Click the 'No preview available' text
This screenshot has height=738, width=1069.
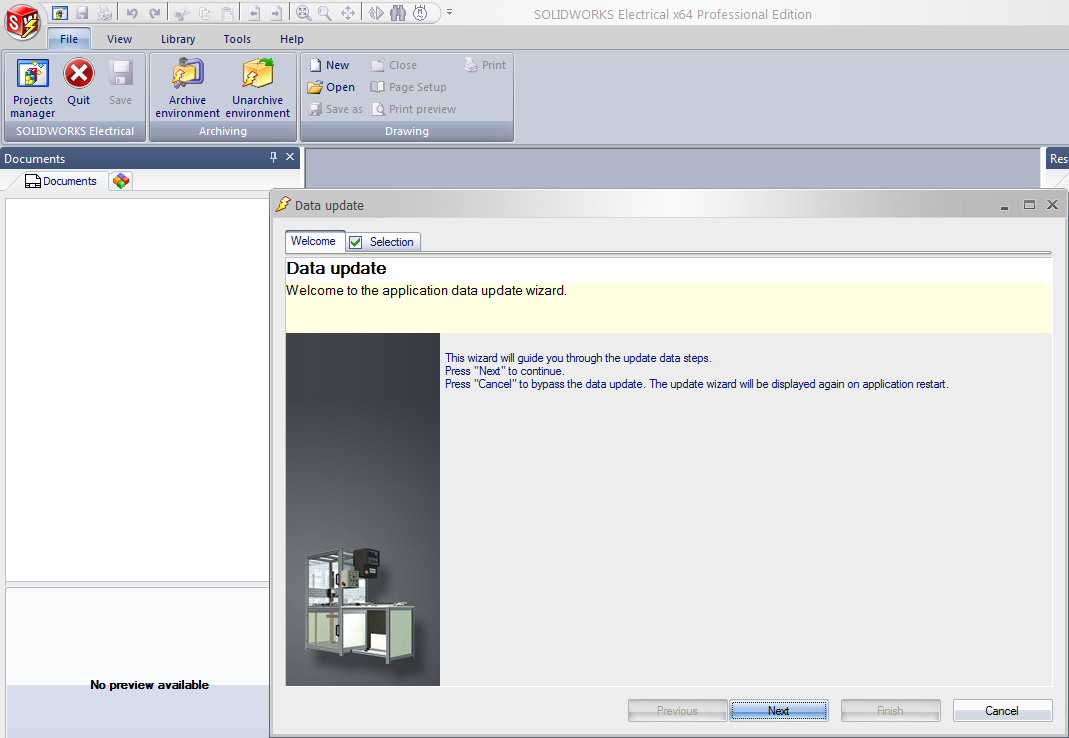pos(149,685)
